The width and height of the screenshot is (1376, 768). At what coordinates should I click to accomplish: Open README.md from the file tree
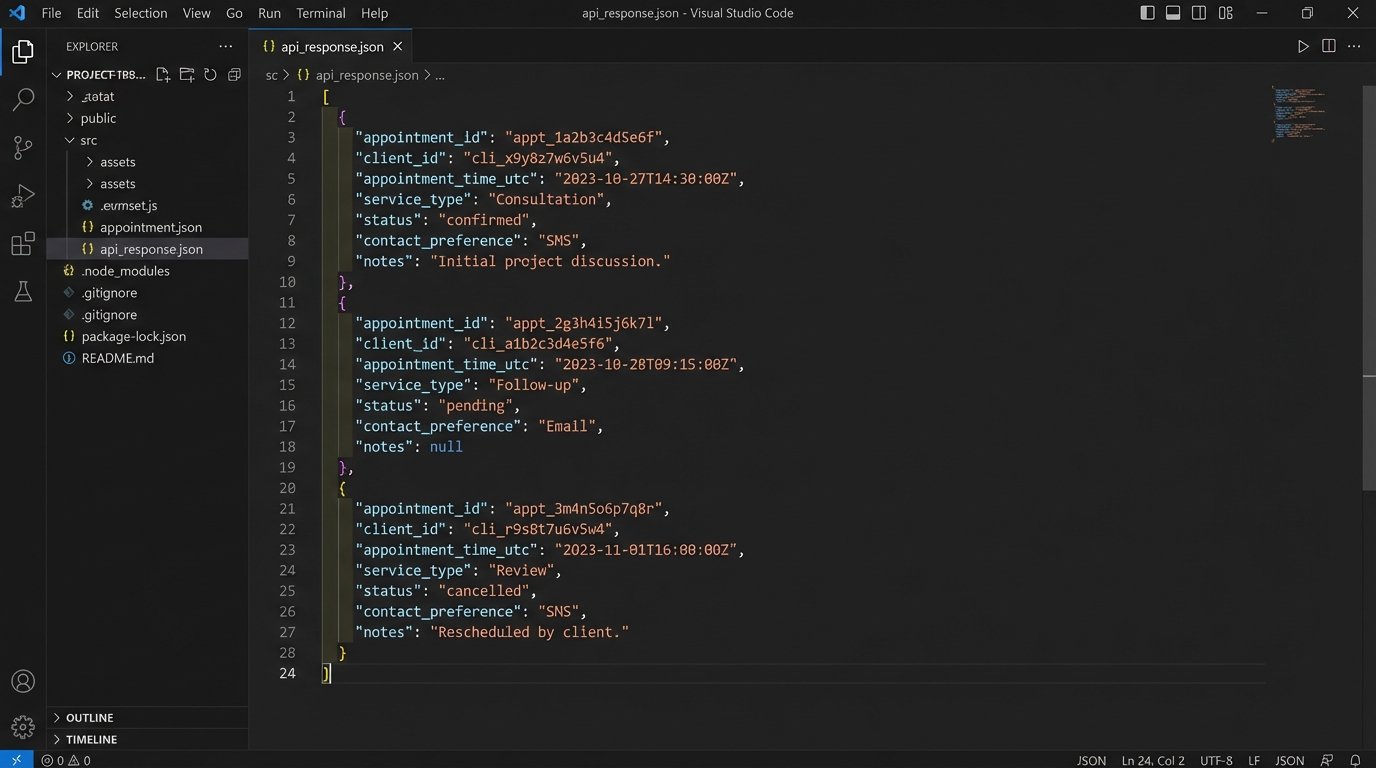tap(117, 358)
